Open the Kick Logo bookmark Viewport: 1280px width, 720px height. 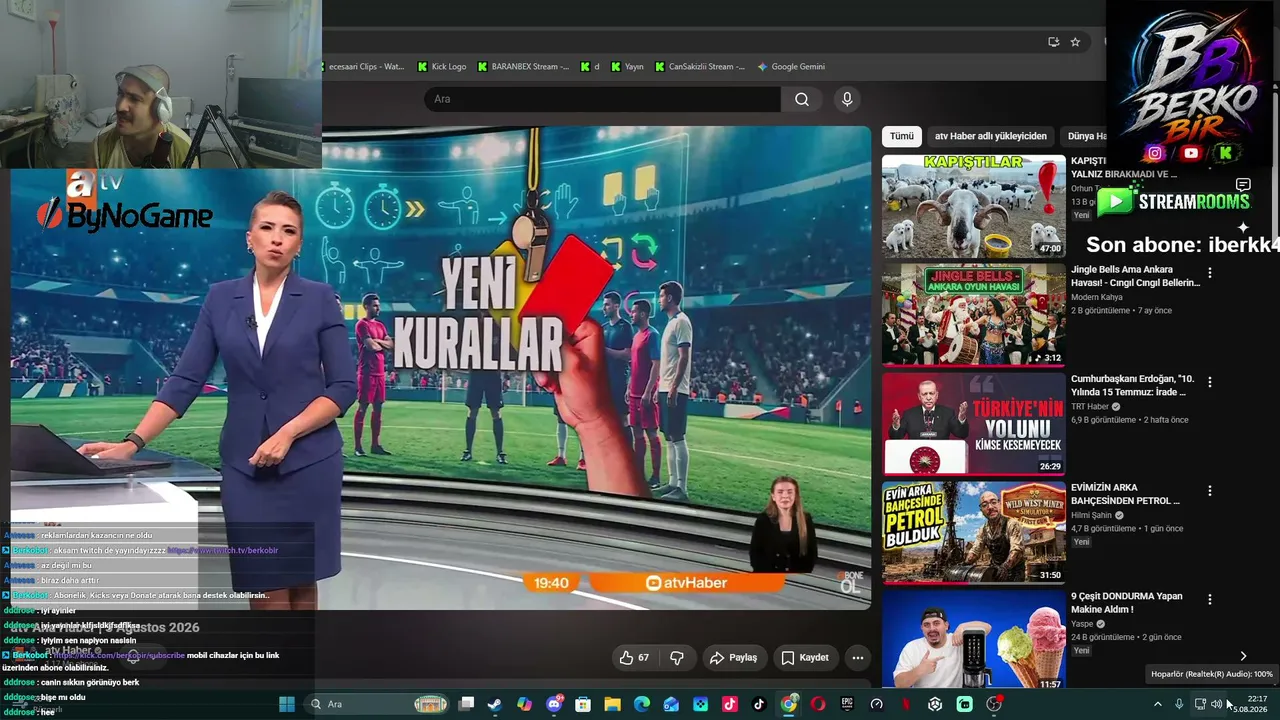[x=442, y=67]
